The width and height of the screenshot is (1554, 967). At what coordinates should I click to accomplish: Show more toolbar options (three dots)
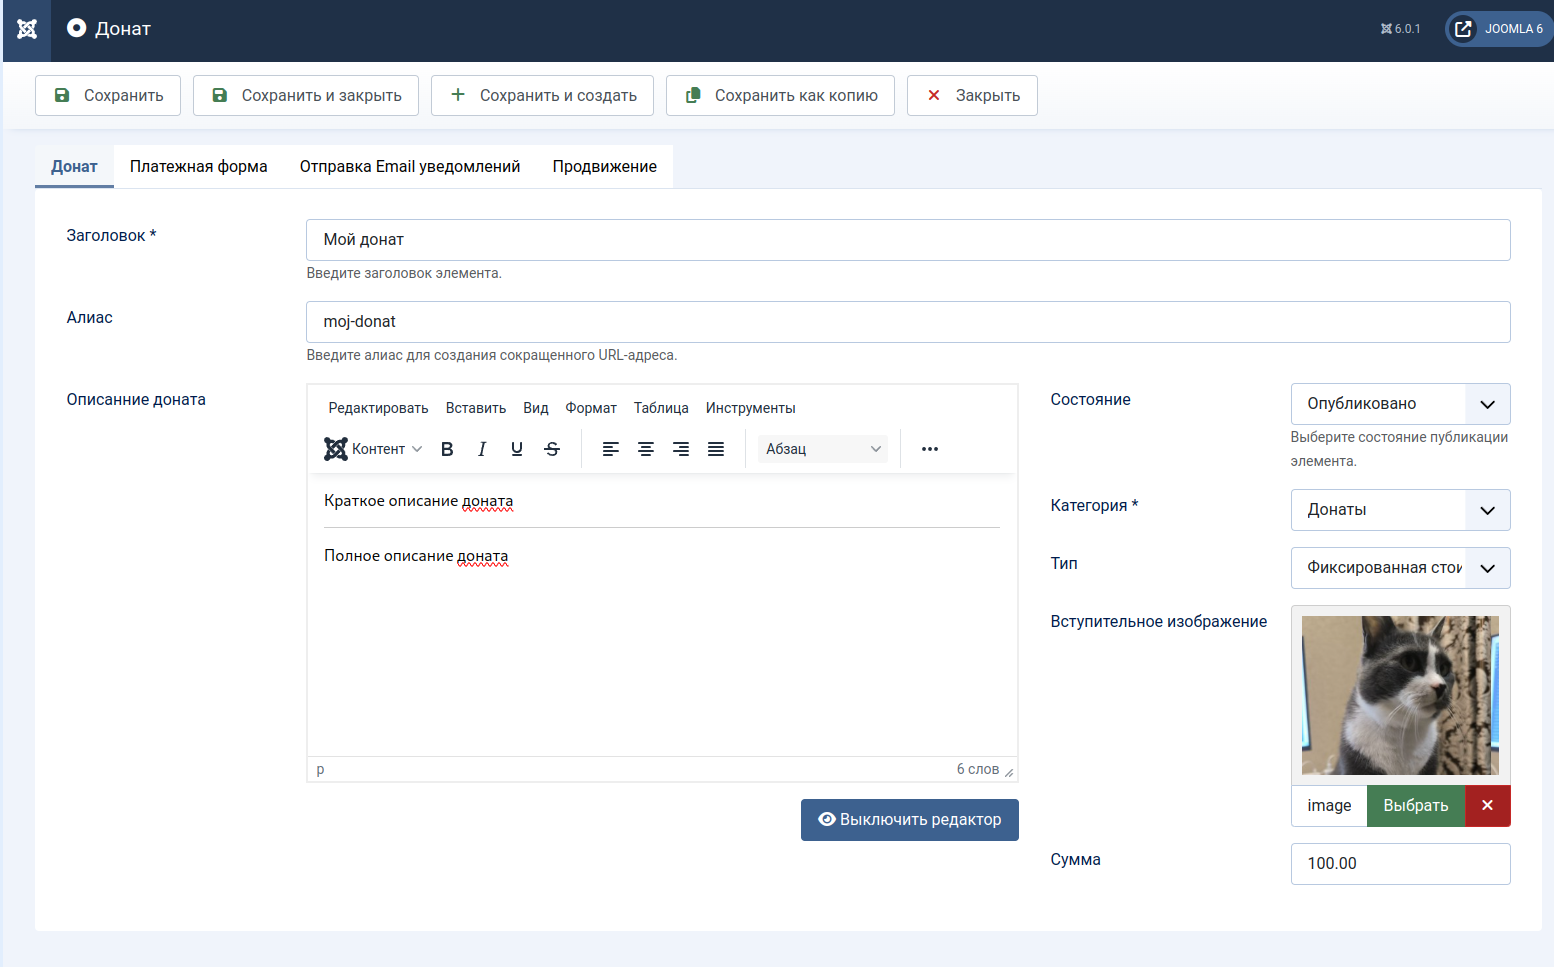tap(930, 449)
